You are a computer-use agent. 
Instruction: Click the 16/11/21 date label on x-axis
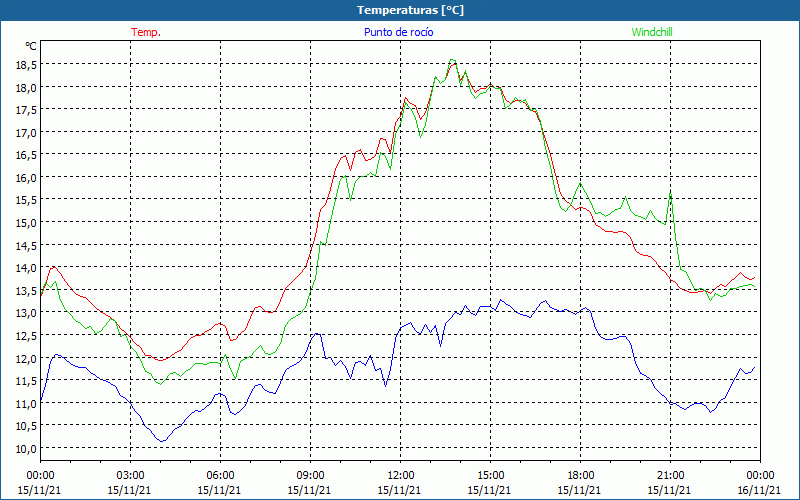759,490
